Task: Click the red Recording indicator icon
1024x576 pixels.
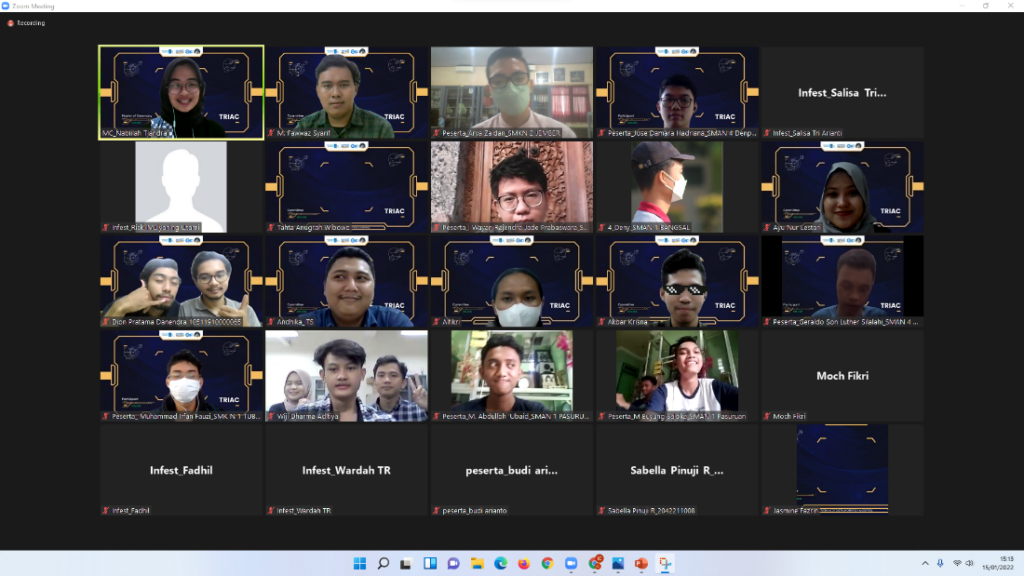Action: coord(11,23)
